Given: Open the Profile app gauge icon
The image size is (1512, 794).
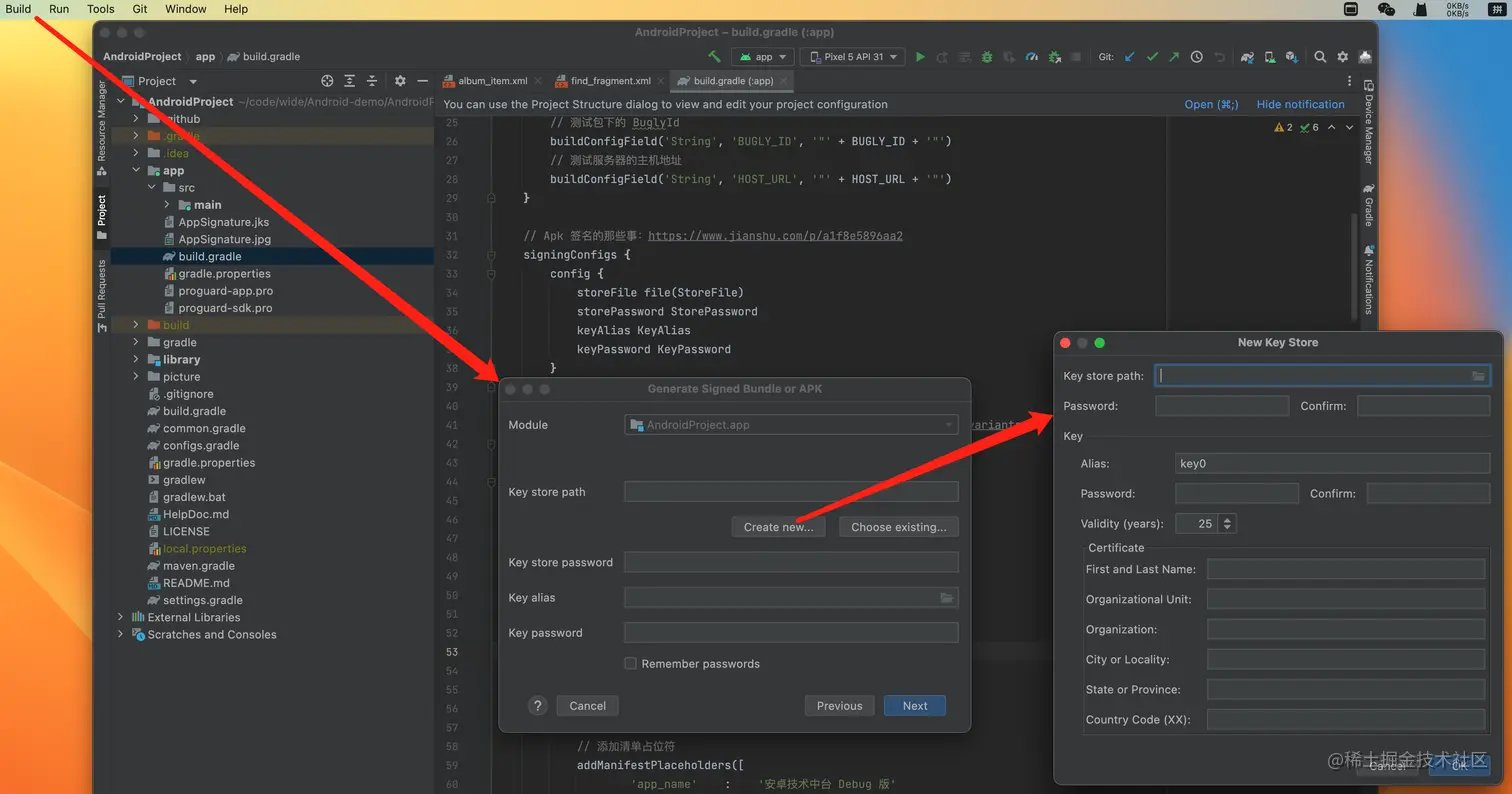Looking at the screenshot, I should [x=1032, y=57].
